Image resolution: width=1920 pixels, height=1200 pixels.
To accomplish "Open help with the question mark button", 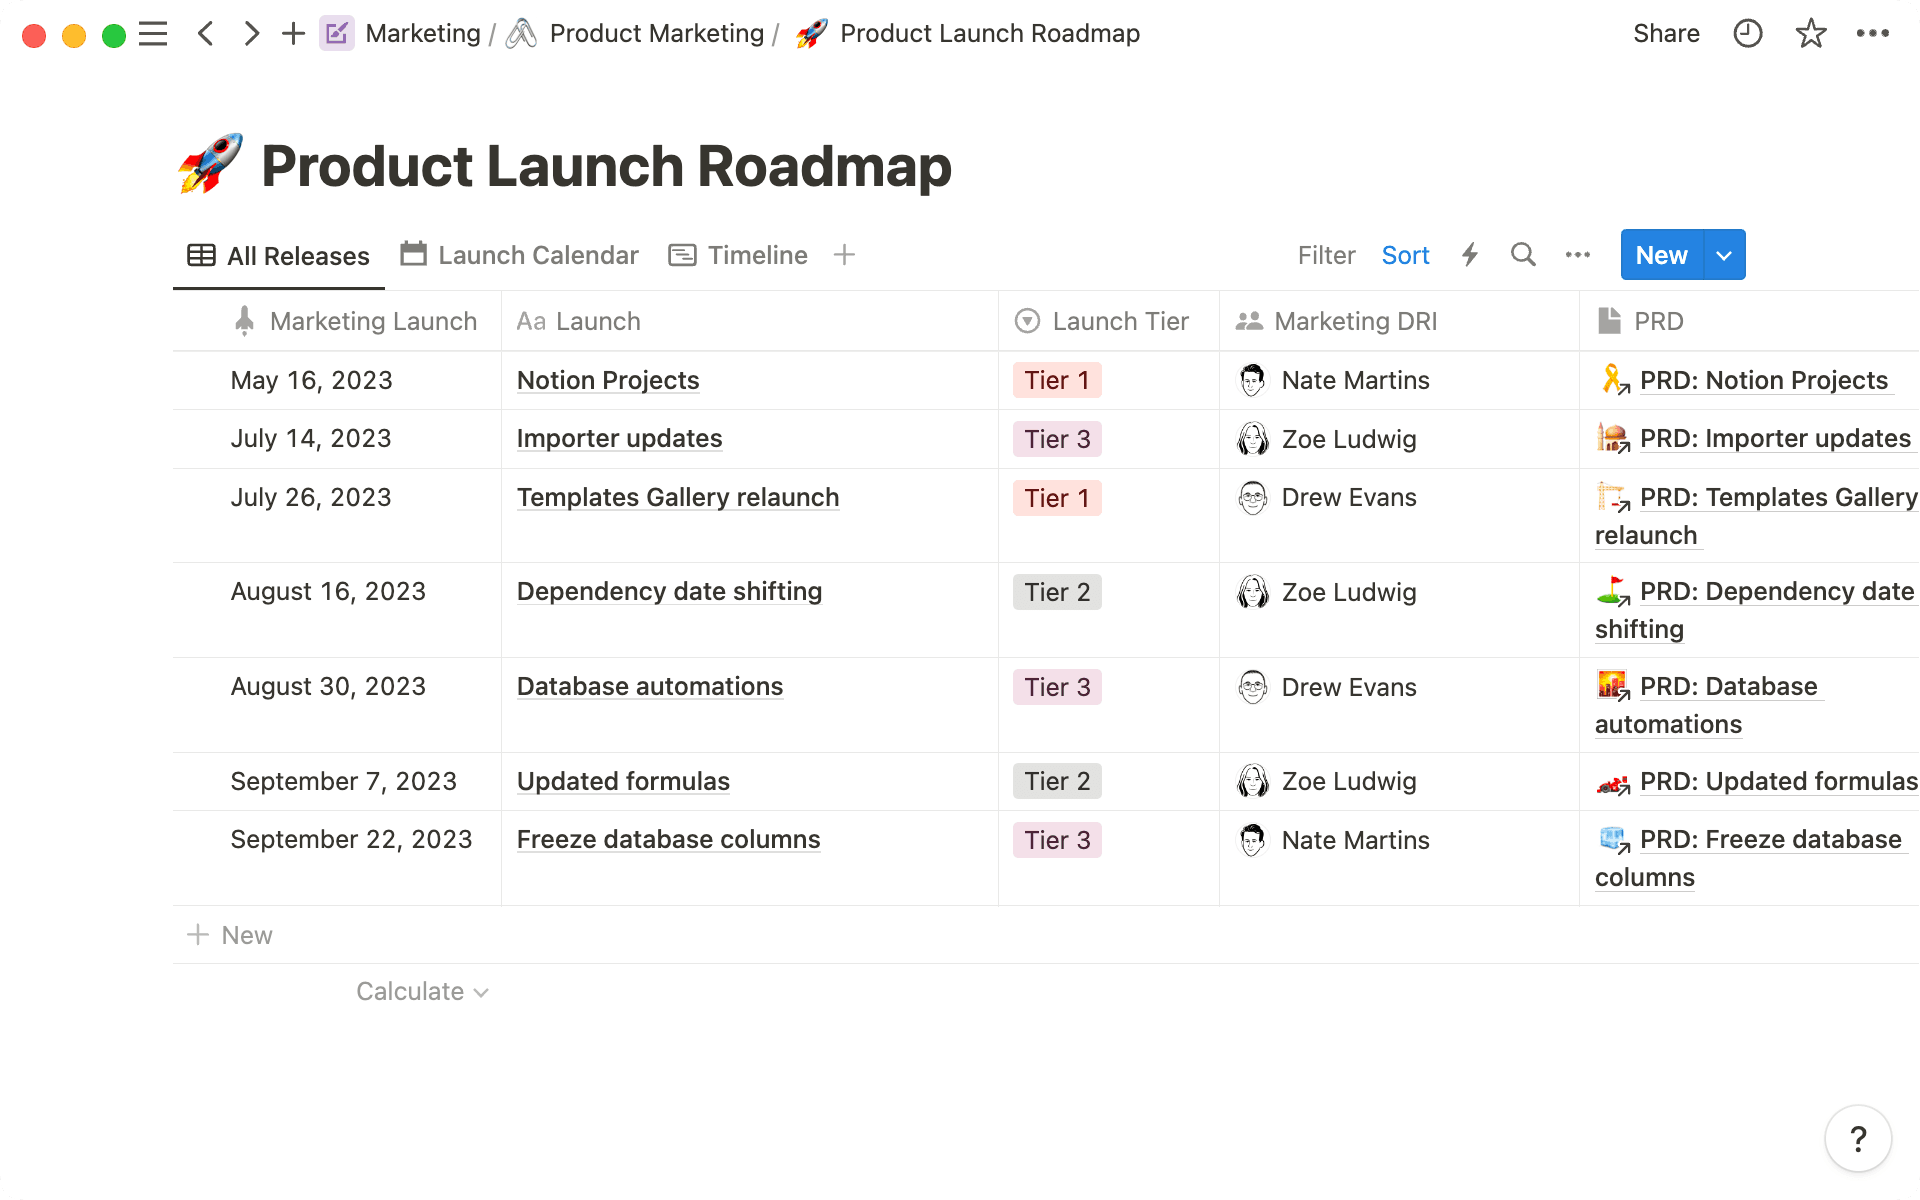I will (1858, 1138).
